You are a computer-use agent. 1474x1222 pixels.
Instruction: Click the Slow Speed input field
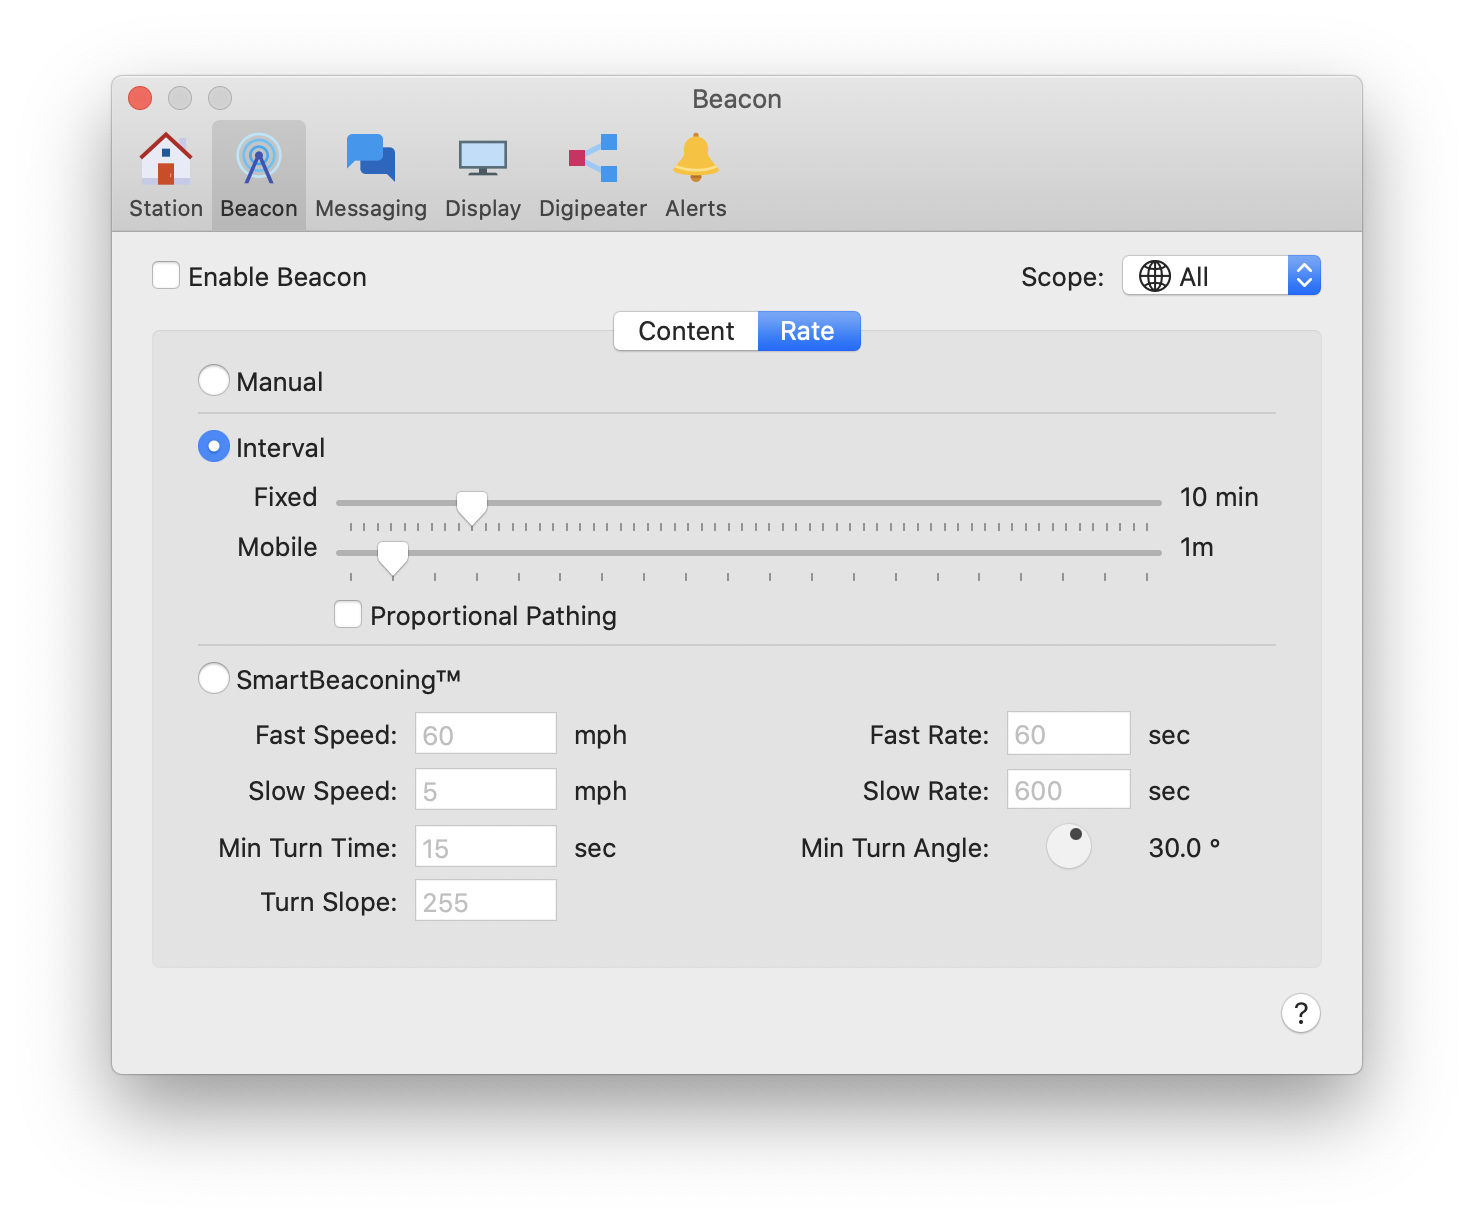pos(486,790)
